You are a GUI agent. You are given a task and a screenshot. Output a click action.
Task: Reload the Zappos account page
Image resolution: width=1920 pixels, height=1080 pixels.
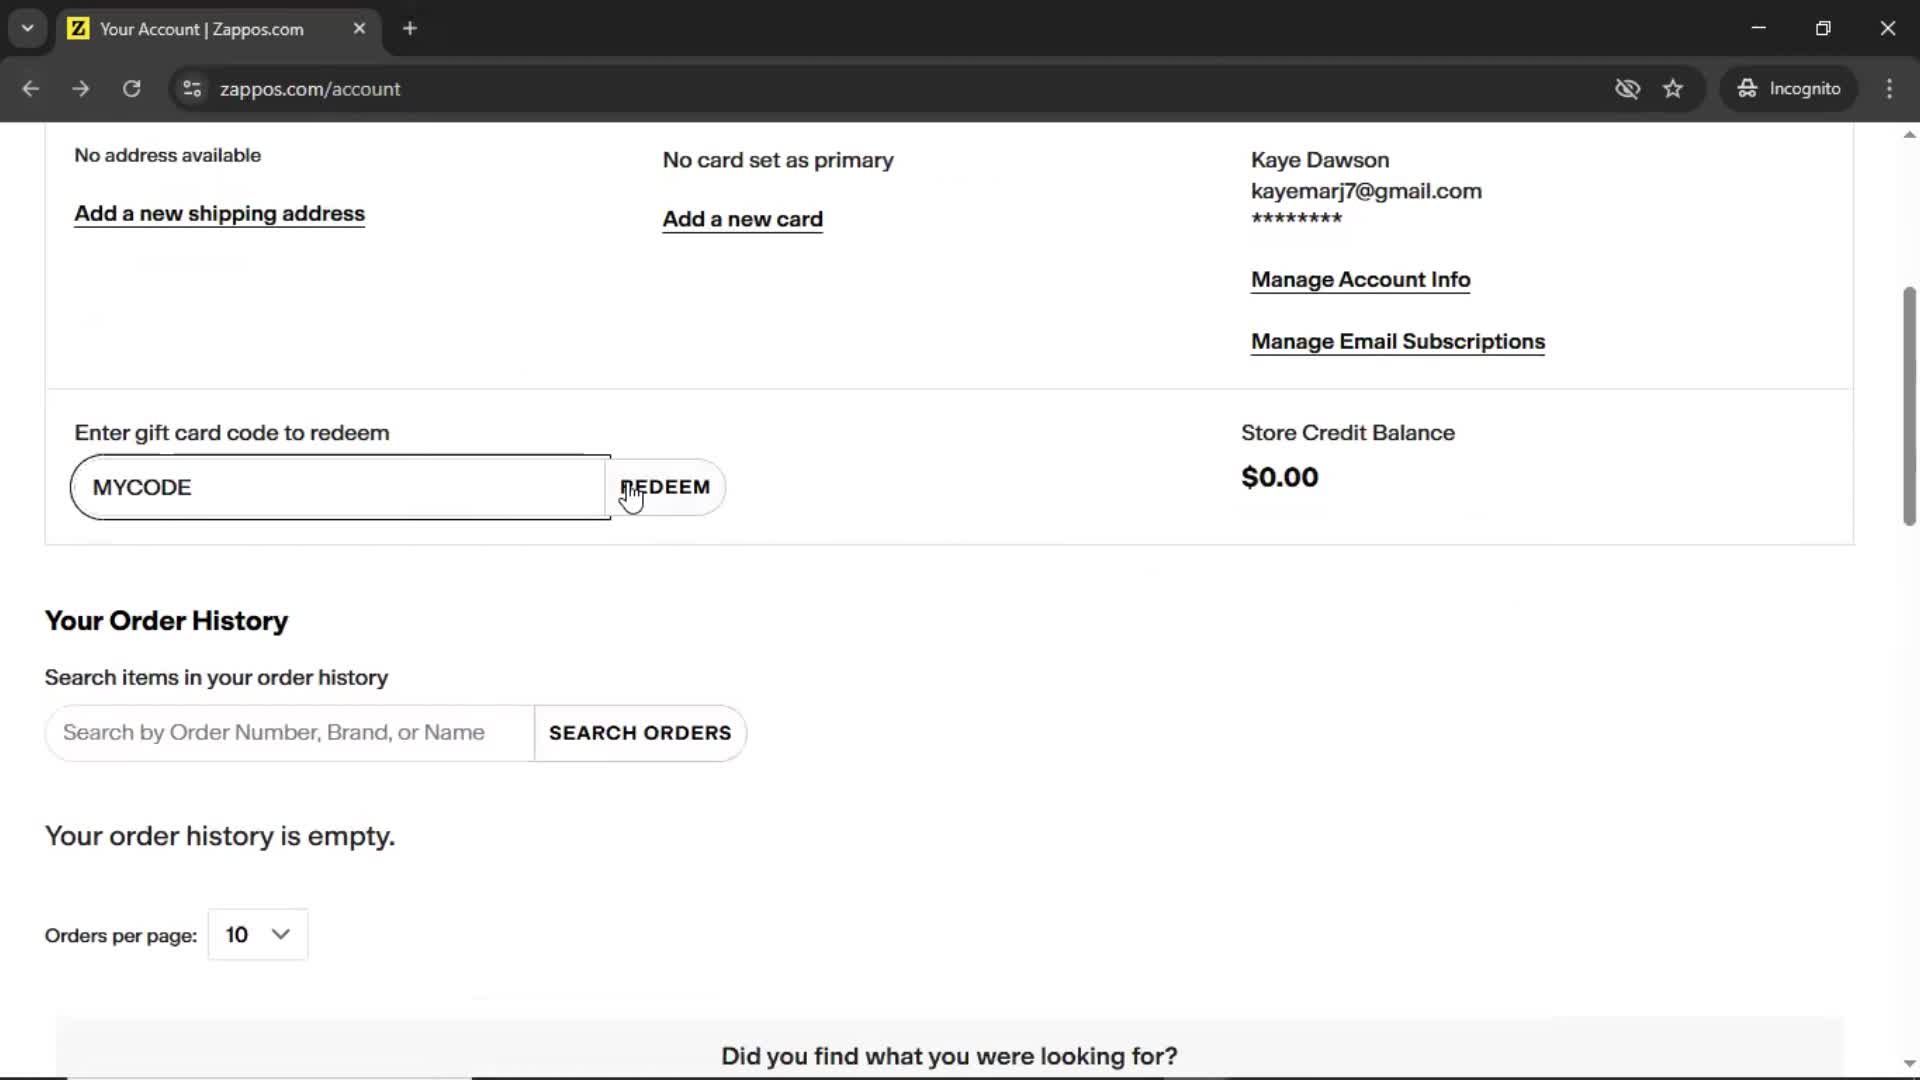pyautogui.click(x=131, y=89)
